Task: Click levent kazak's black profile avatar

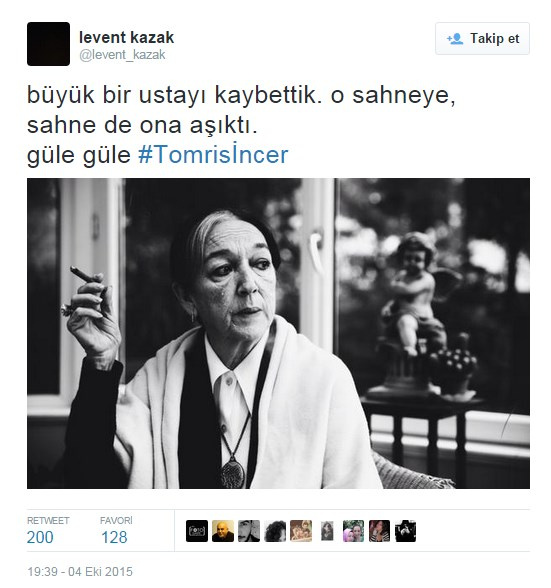Action: [48, 44]
